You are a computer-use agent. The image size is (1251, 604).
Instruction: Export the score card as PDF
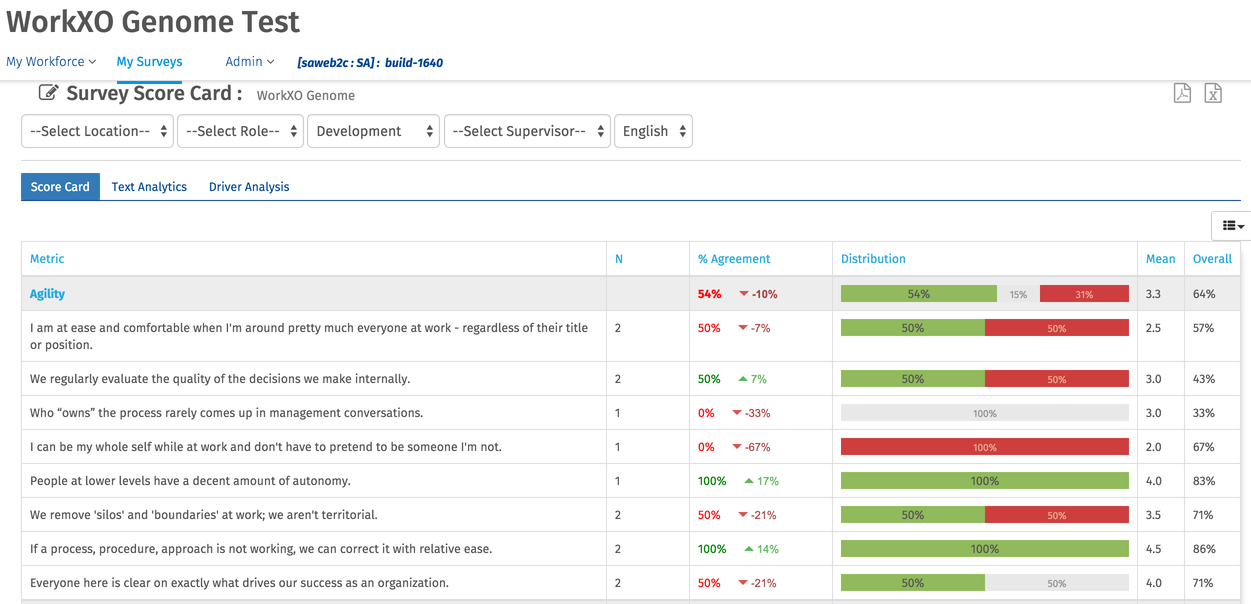[1182, 93]
